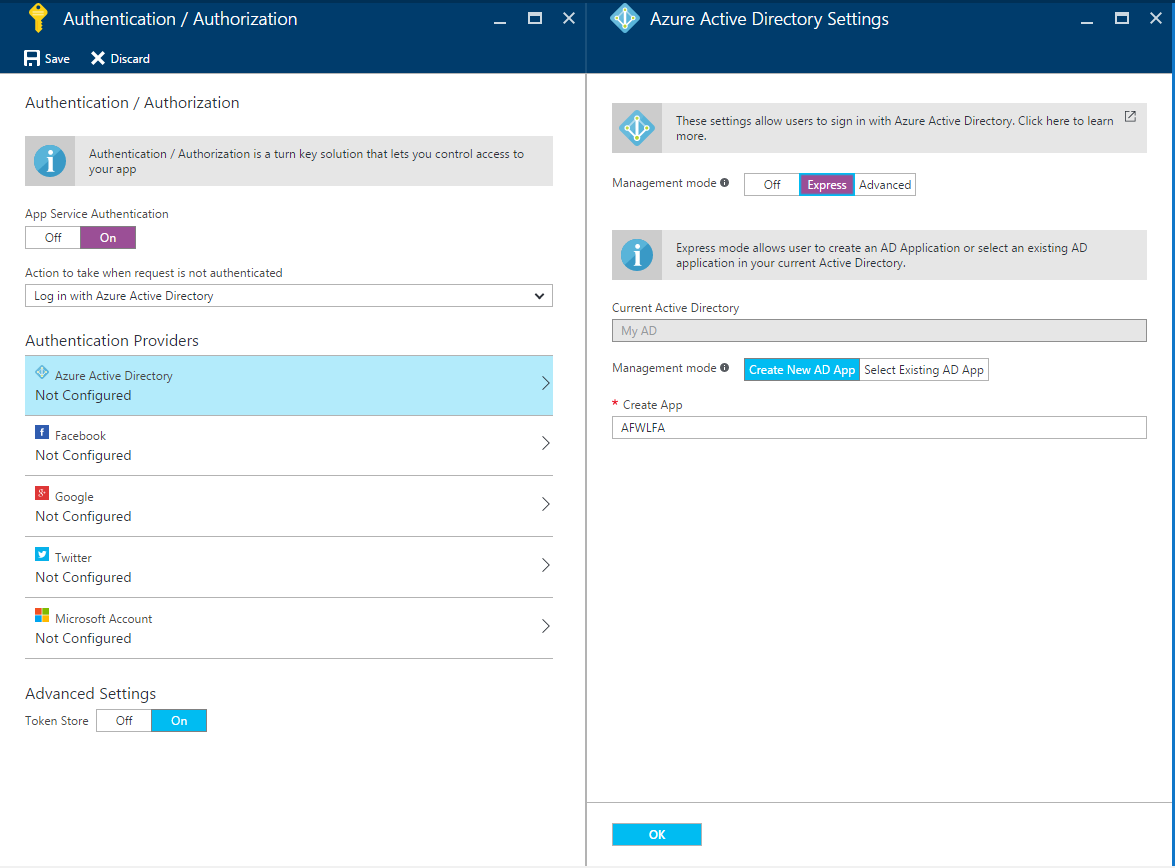
Task: Close the Authentication / Authorization blade
Action: pyautogui.click(x=569, y=18)
